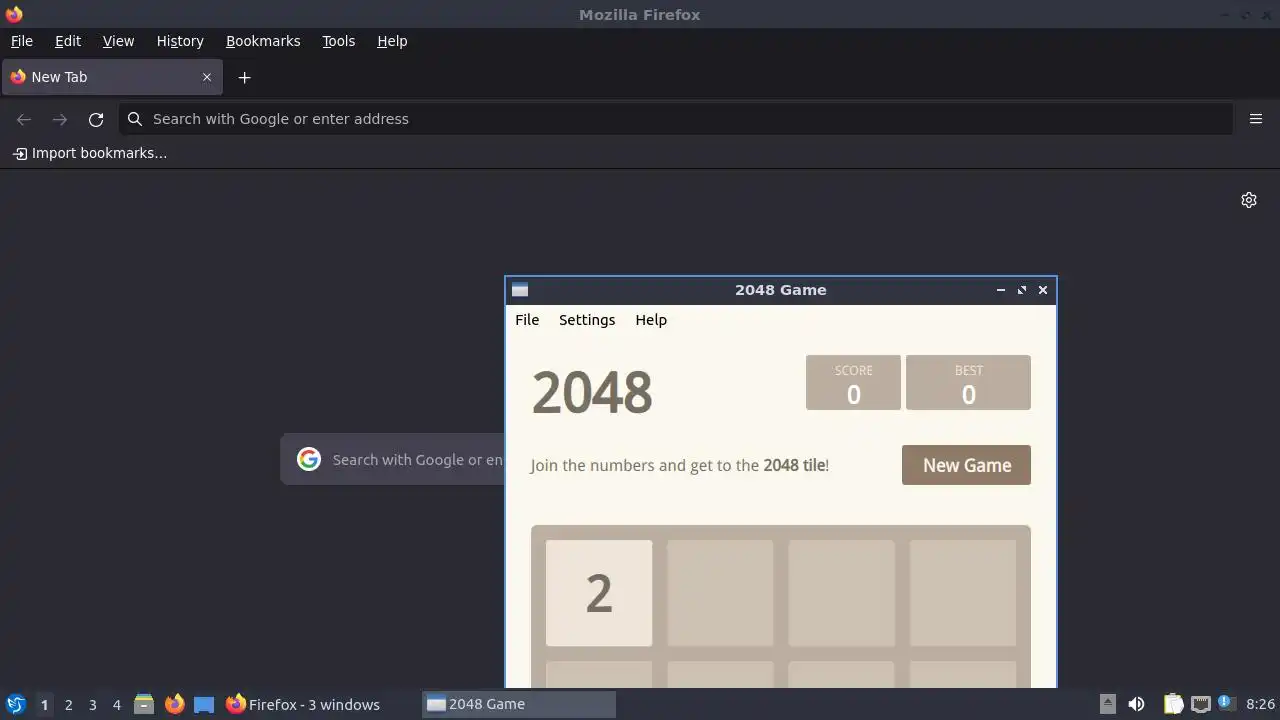Open Firefox View menu
1280x720 pixels.
tap(118, 41)
